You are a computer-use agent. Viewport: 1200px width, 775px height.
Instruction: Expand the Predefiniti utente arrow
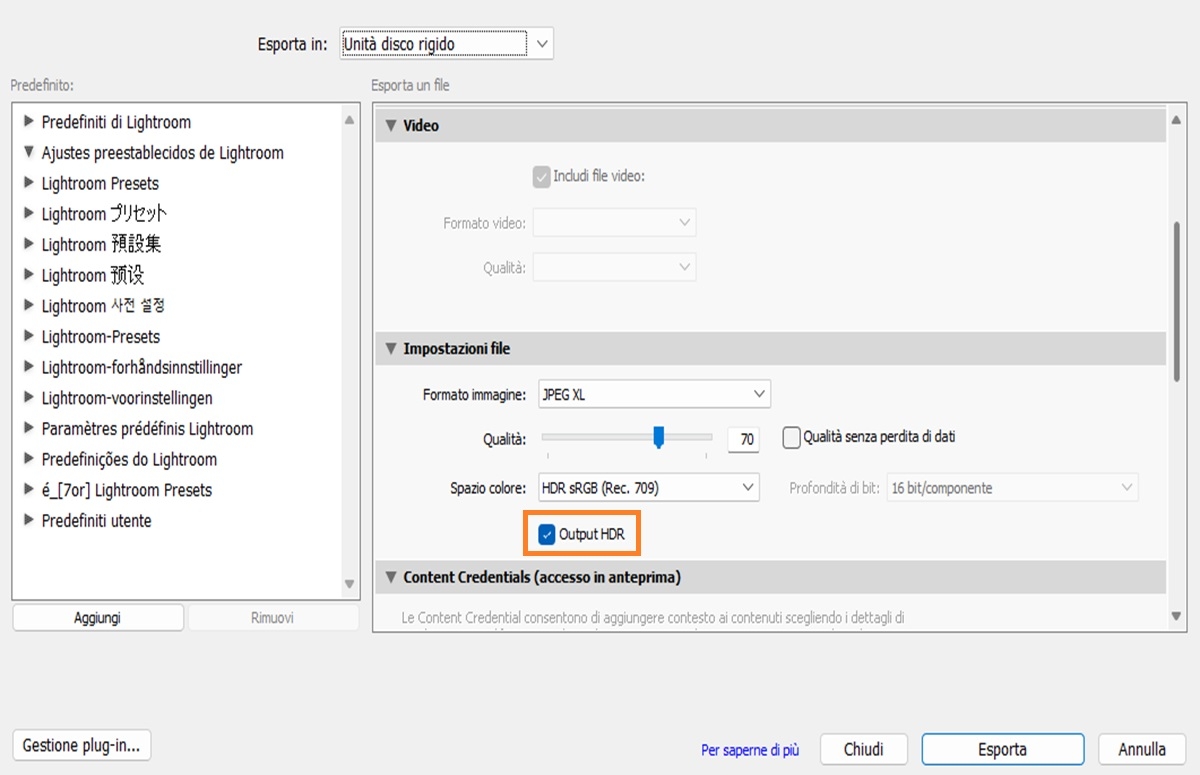point(29,521)
